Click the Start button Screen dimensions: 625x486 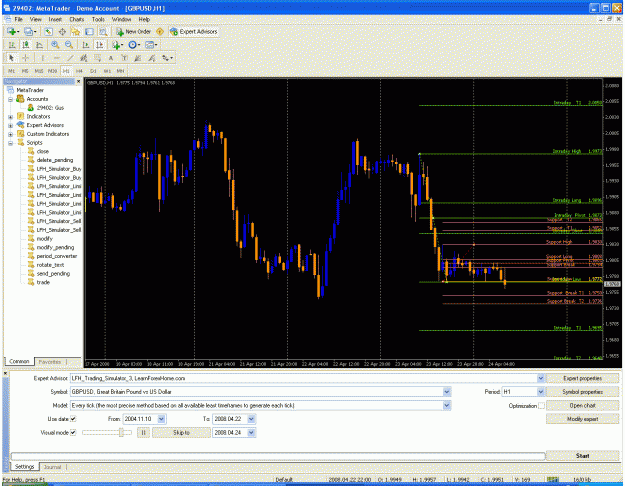(x=582, y=456)
